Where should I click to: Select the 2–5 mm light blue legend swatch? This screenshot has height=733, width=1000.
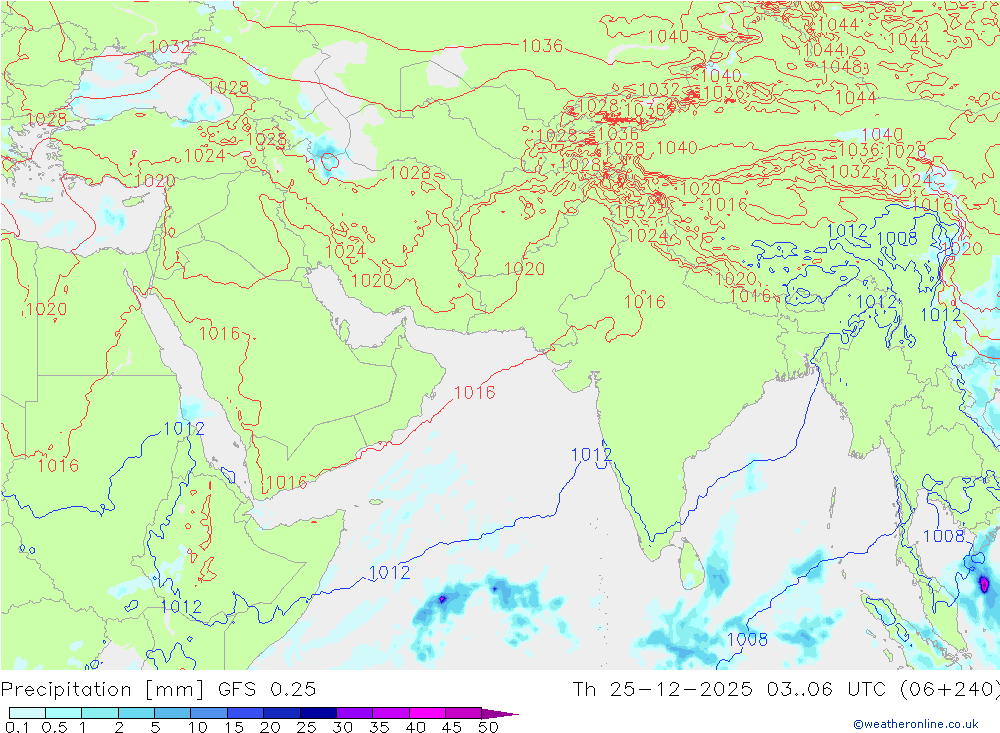[136, 713]
